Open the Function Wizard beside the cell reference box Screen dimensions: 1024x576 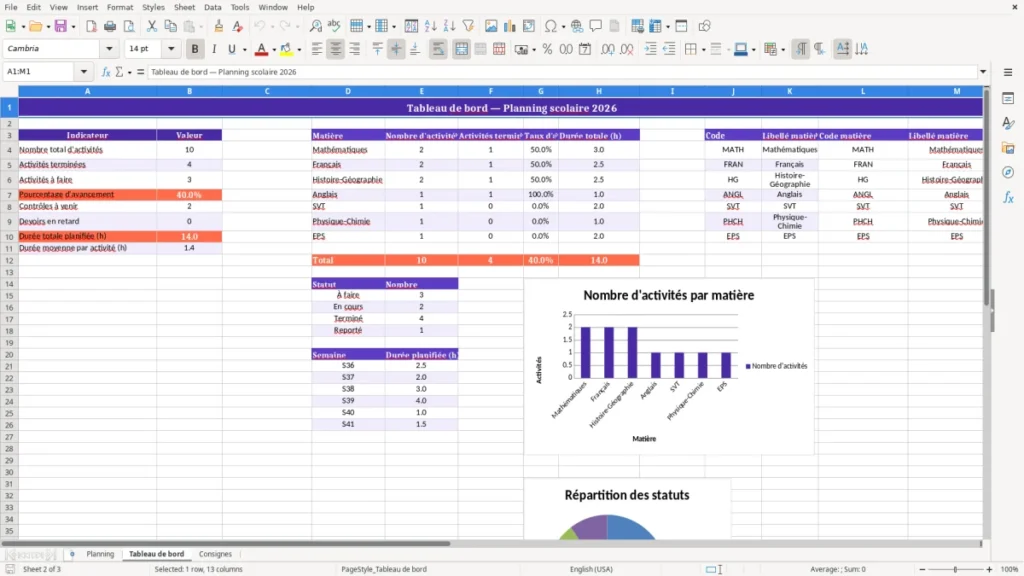(106, 72)
